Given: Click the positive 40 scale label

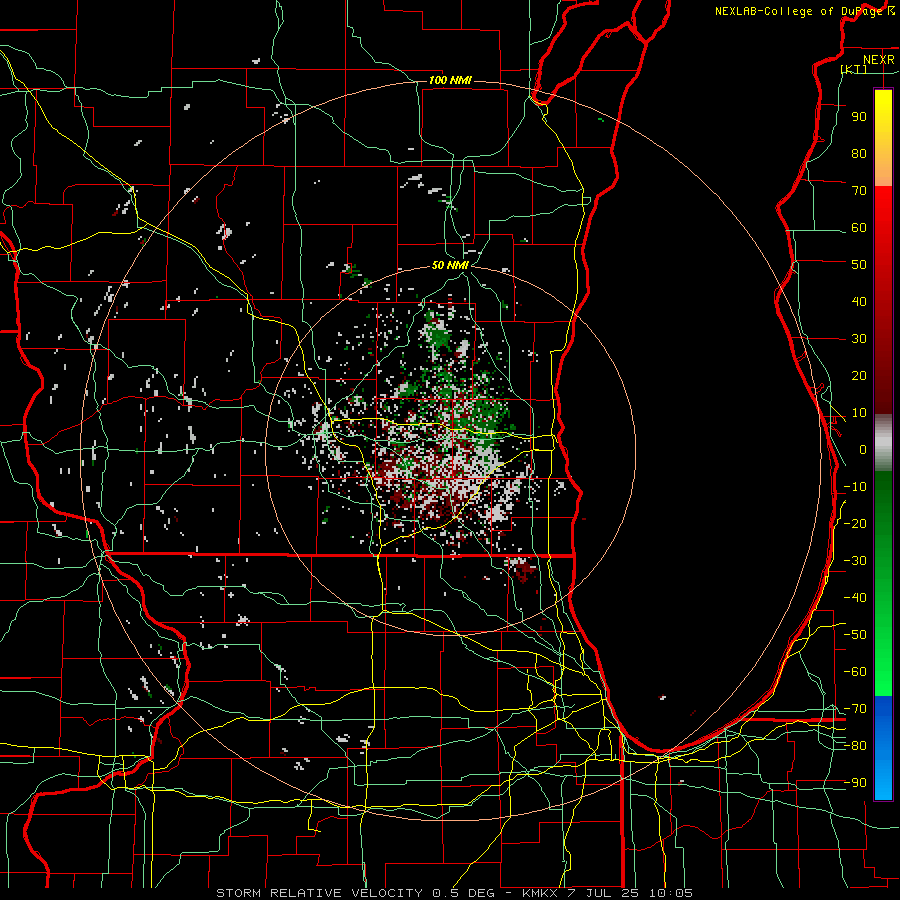Looking at the screenshot, I should pyautogui.click(x=859, y=302).
